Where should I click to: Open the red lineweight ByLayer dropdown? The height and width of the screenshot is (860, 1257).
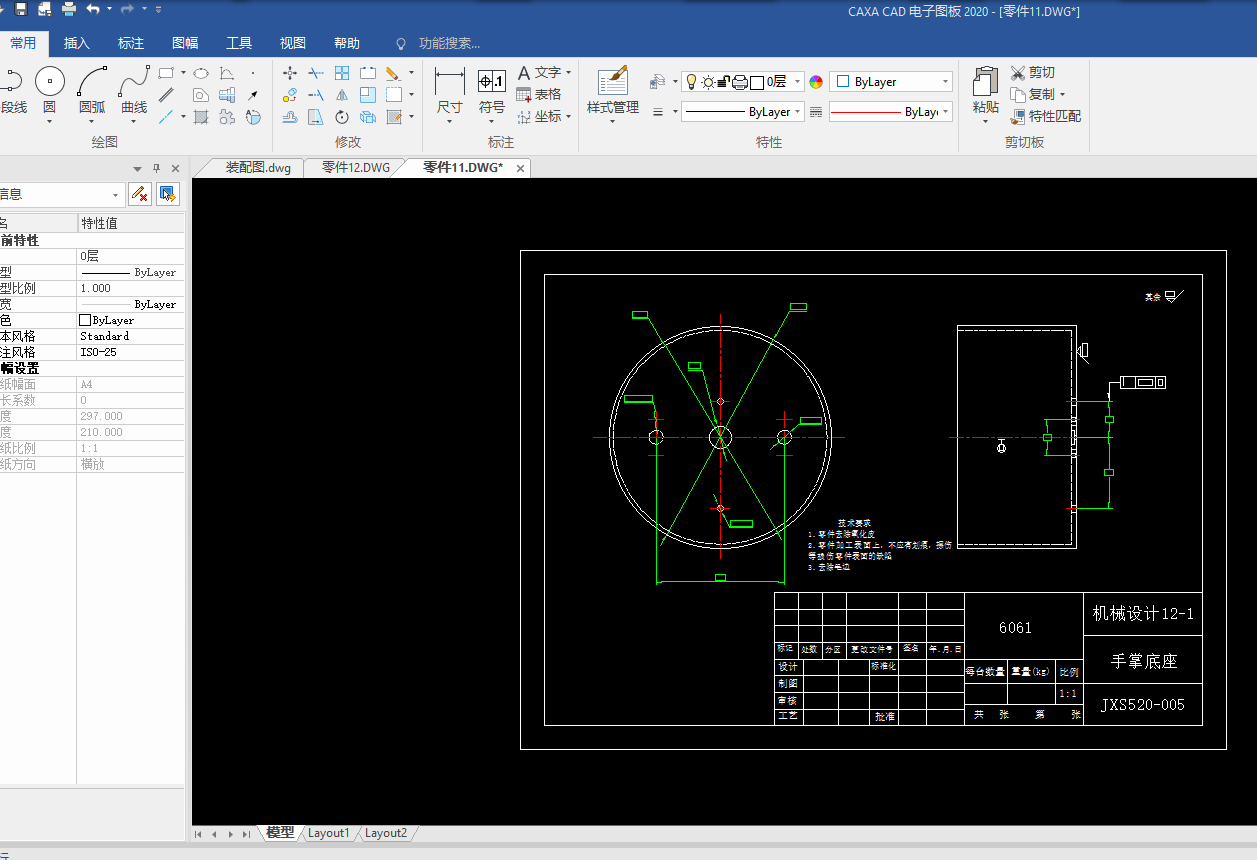[890, 112]
